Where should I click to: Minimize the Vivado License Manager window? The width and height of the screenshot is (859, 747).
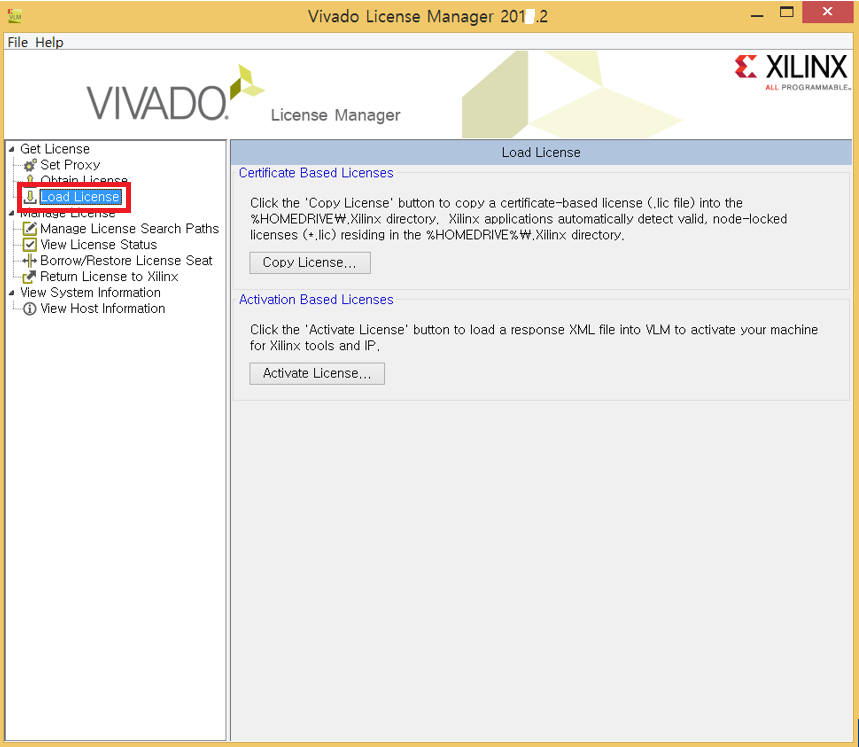tap(757, 14)
